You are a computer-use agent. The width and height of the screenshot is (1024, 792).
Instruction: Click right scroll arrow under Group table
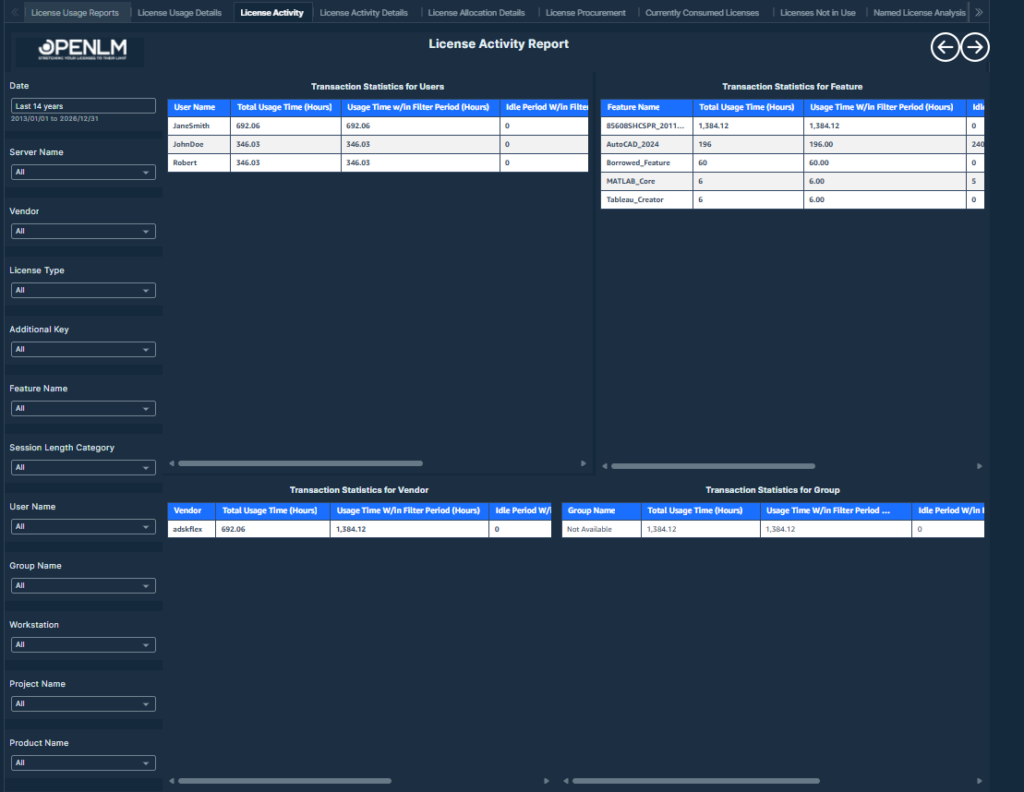pos(981,781)
